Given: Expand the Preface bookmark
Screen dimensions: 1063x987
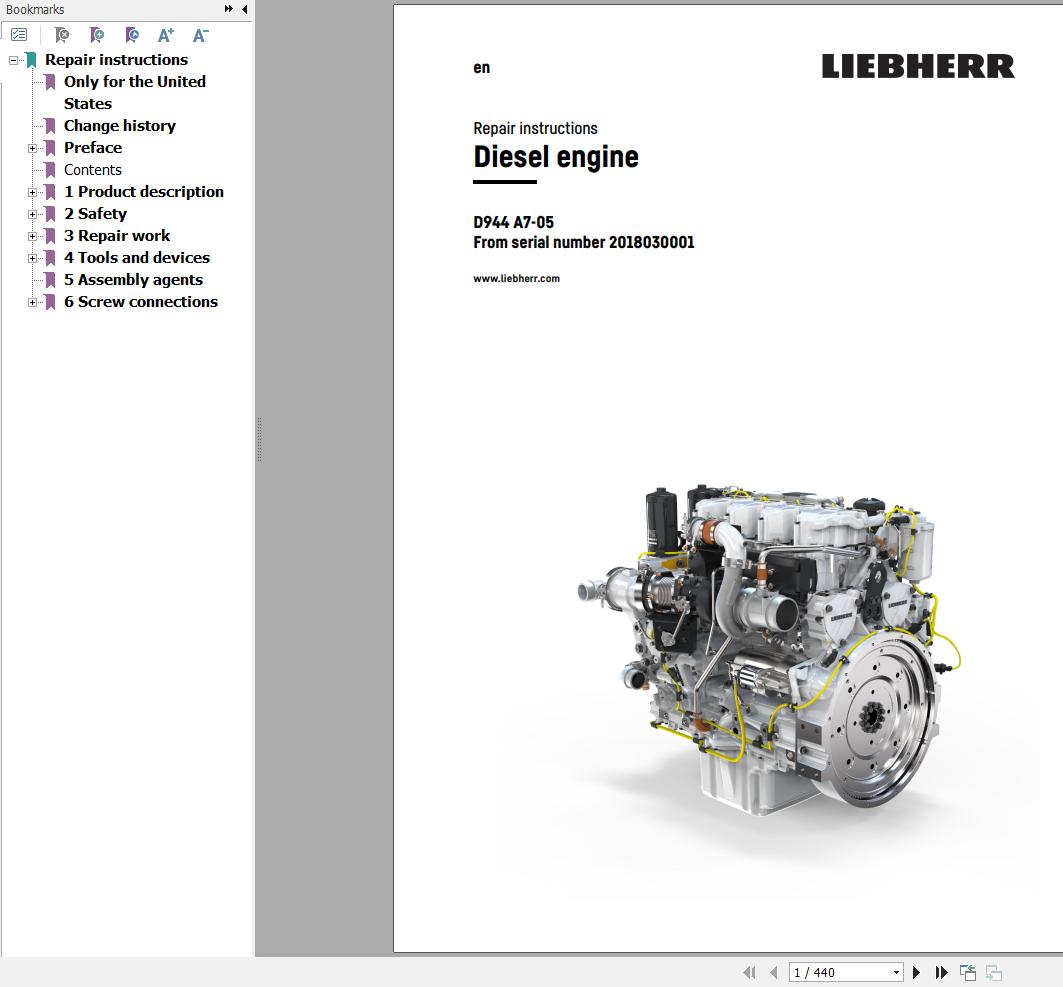Looking at the screenshot, I should (33, 148).
